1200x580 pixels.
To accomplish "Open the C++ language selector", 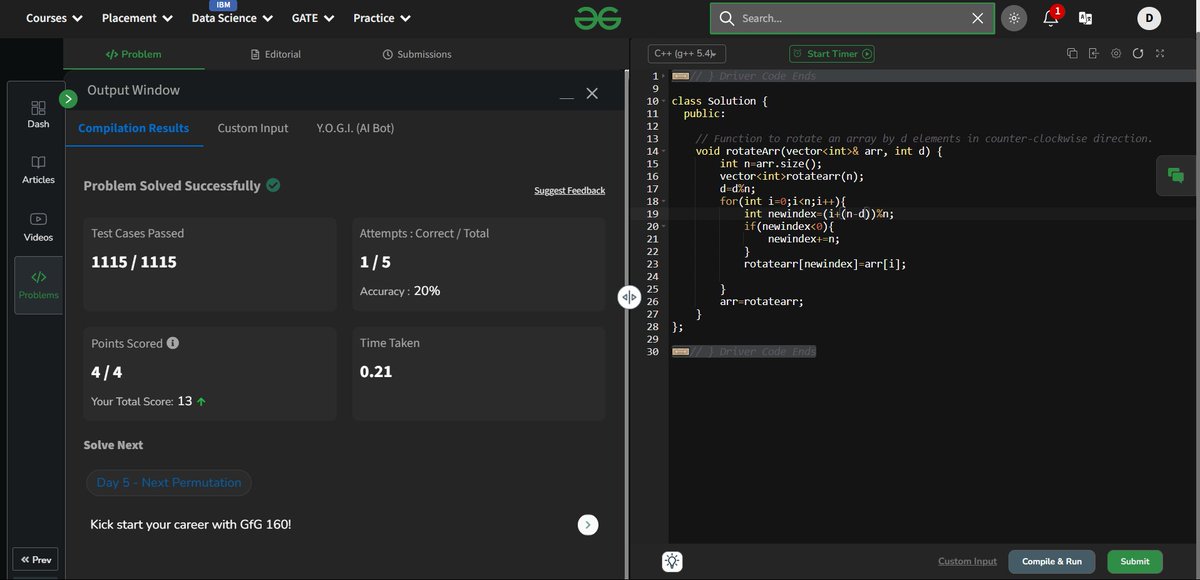I will click(687, 54).
